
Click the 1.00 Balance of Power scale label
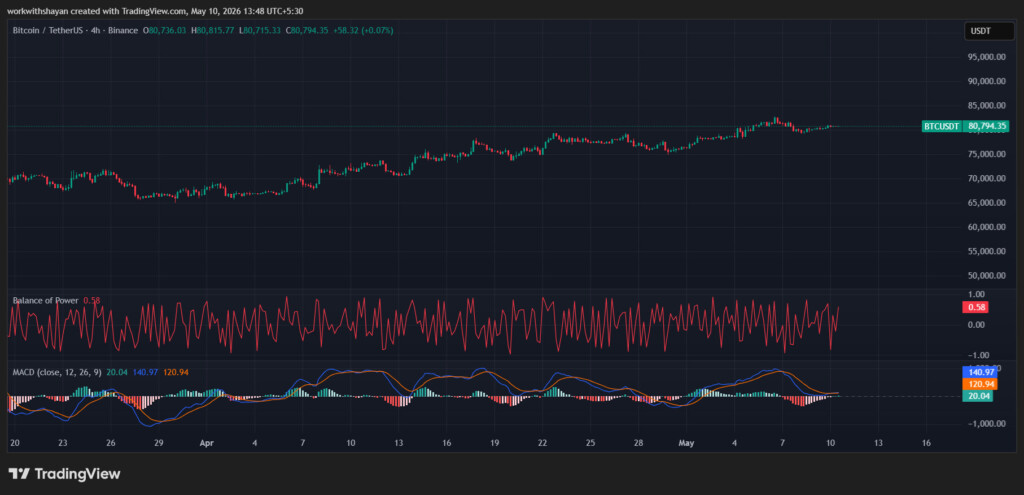[976, 295]
